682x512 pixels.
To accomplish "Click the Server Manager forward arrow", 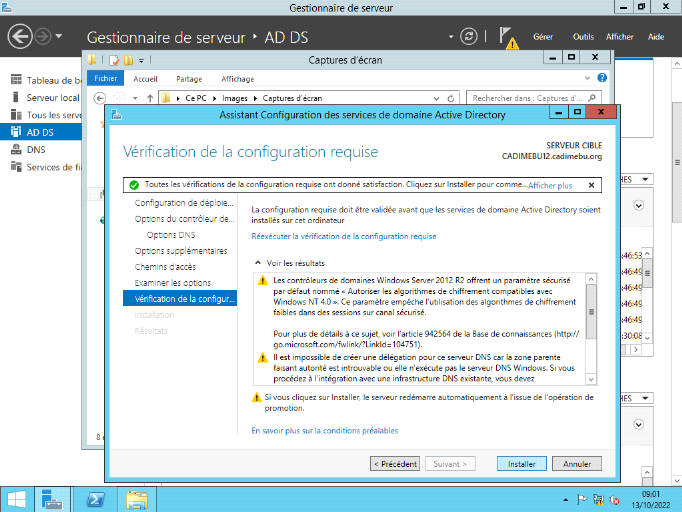I will point(43,37).
